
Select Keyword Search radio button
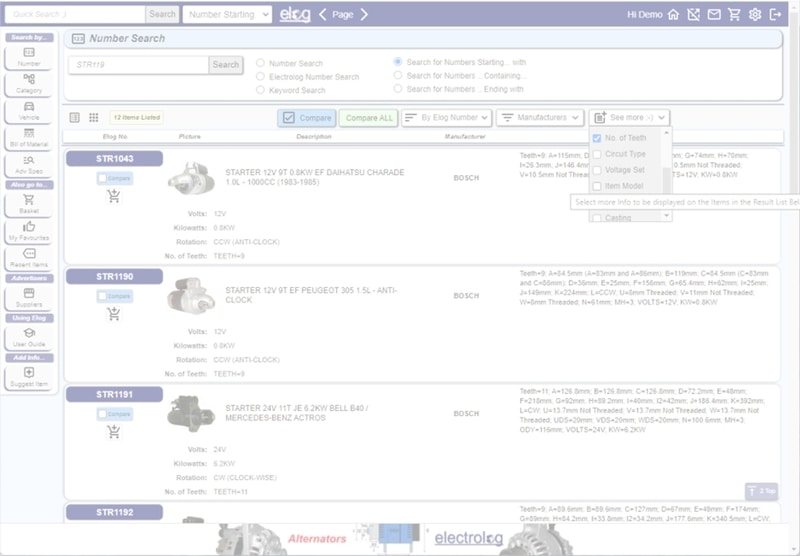click(261, 90)
